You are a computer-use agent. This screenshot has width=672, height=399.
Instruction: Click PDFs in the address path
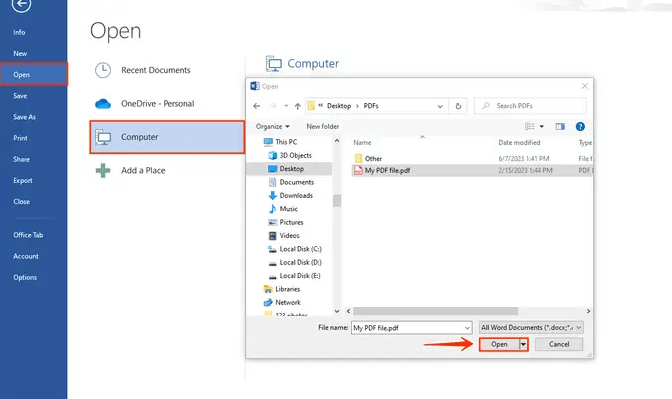(x=371, y=106)
